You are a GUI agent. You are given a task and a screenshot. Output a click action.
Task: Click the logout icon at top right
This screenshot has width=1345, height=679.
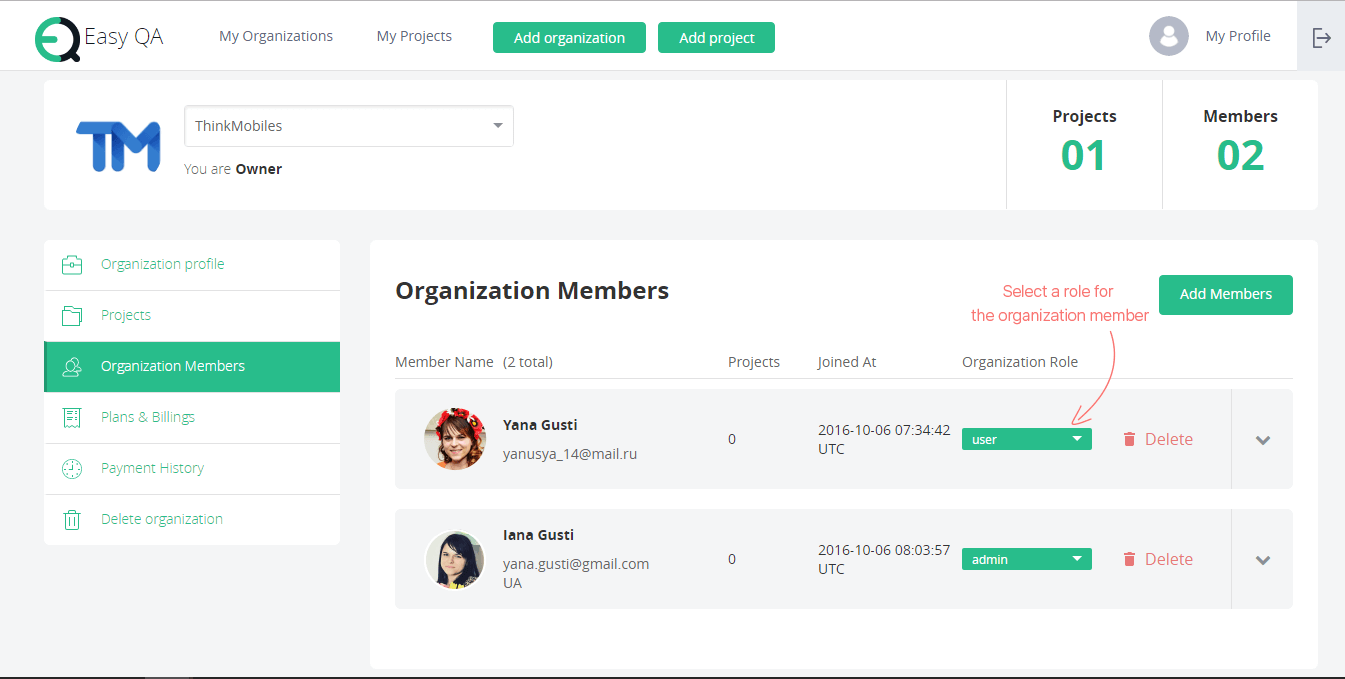[x=1322, y=35]
